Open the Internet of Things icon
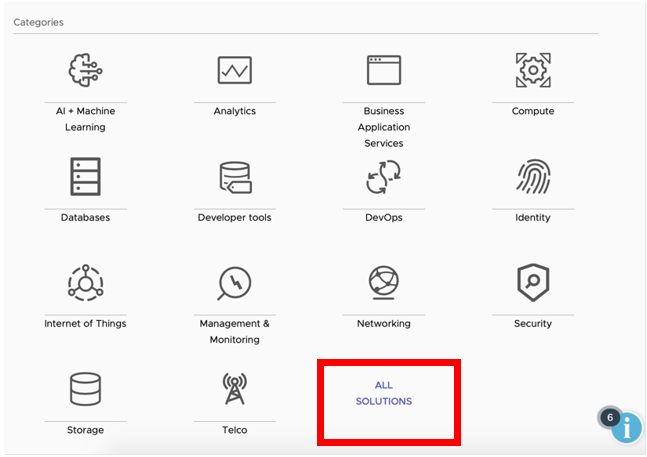The height and width of the screenshot is (457, 647). coord(85,283)
